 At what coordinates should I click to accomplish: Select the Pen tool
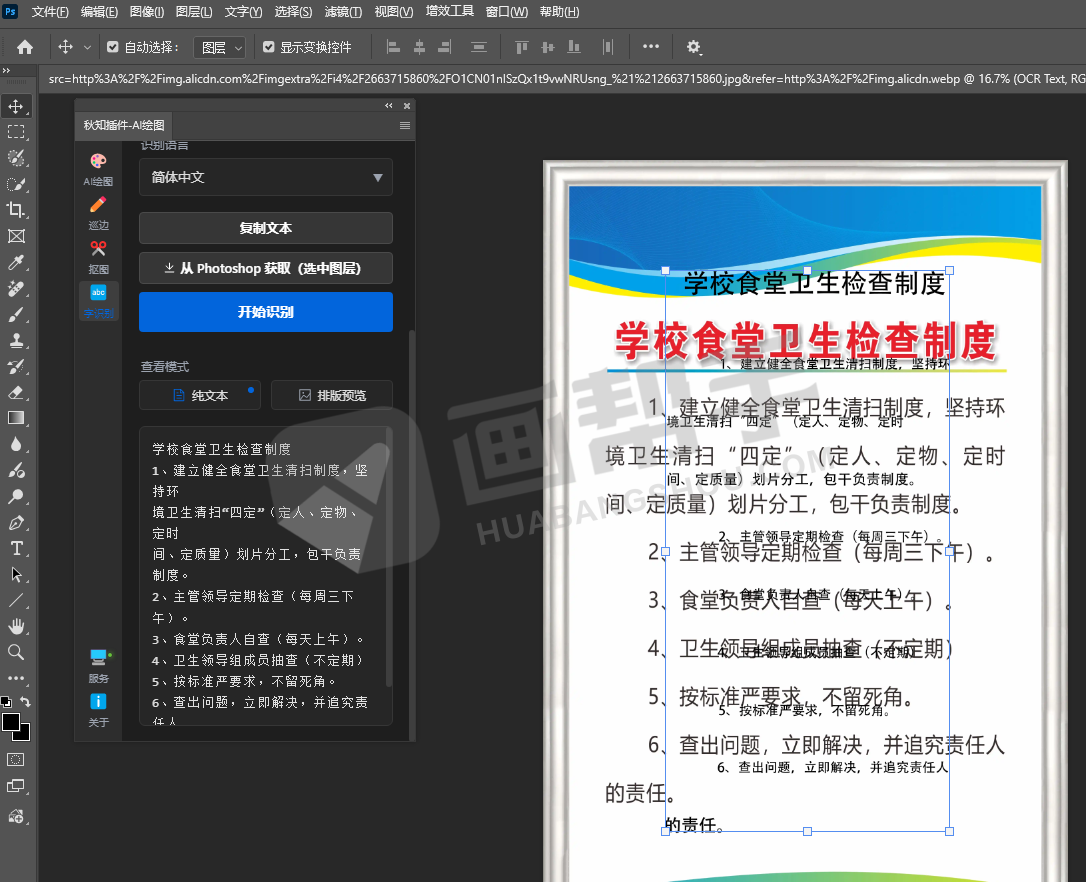(x=16, y=522)
